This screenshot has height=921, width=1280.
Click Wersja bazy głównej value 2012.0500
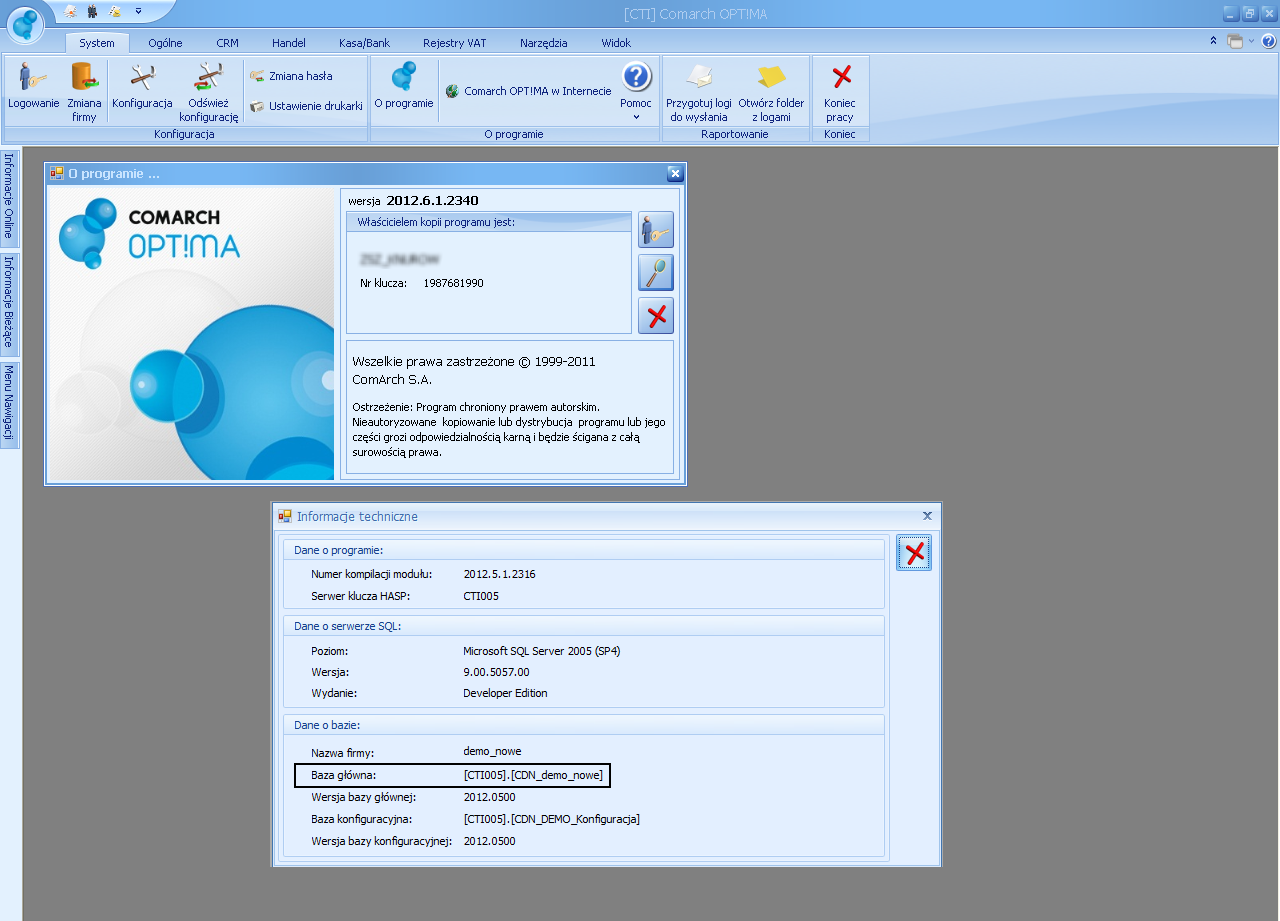click(x=489, y=797)
